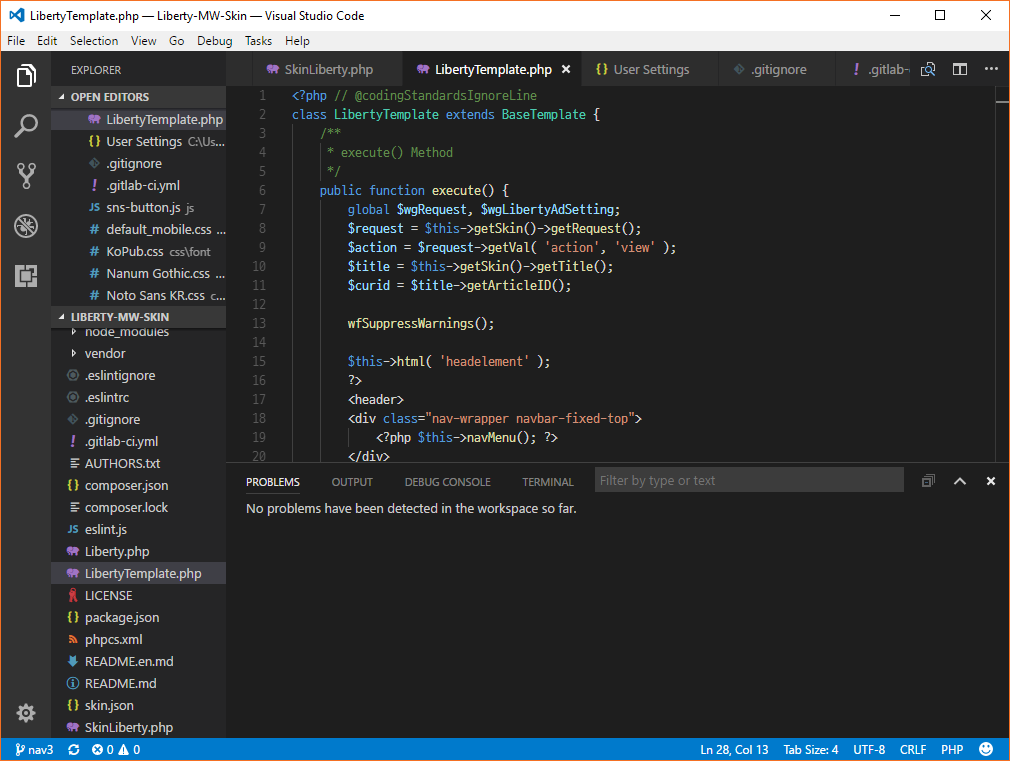
Task: Open the Tasks menu
Action: [x=258, y=41]
